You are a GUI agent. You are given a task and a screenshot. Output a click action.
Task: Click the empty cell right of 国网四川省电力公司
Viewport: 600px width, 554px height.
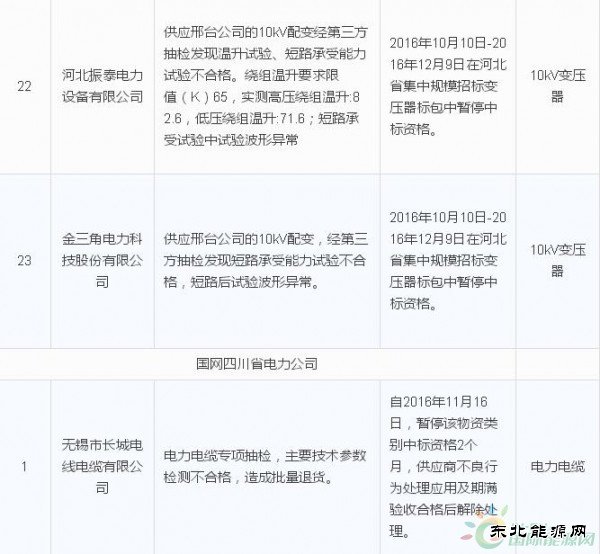point(557,363)
